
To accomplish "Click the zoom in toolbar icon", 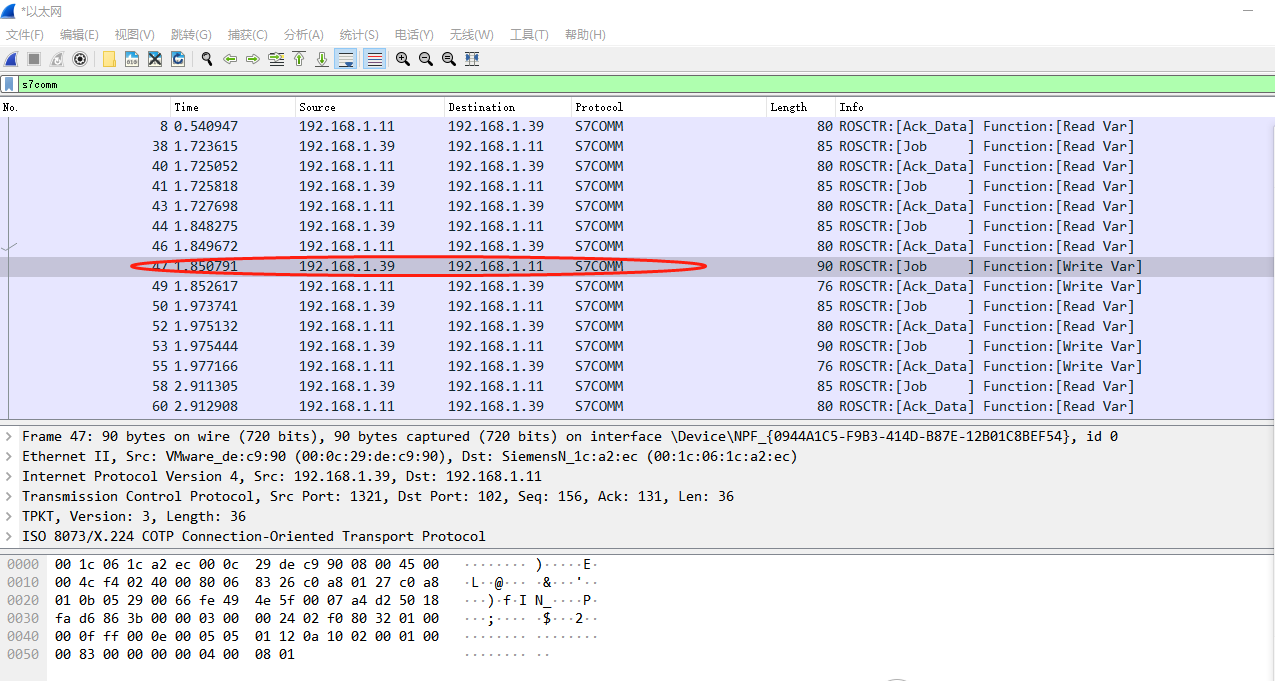I will (403, 59).
